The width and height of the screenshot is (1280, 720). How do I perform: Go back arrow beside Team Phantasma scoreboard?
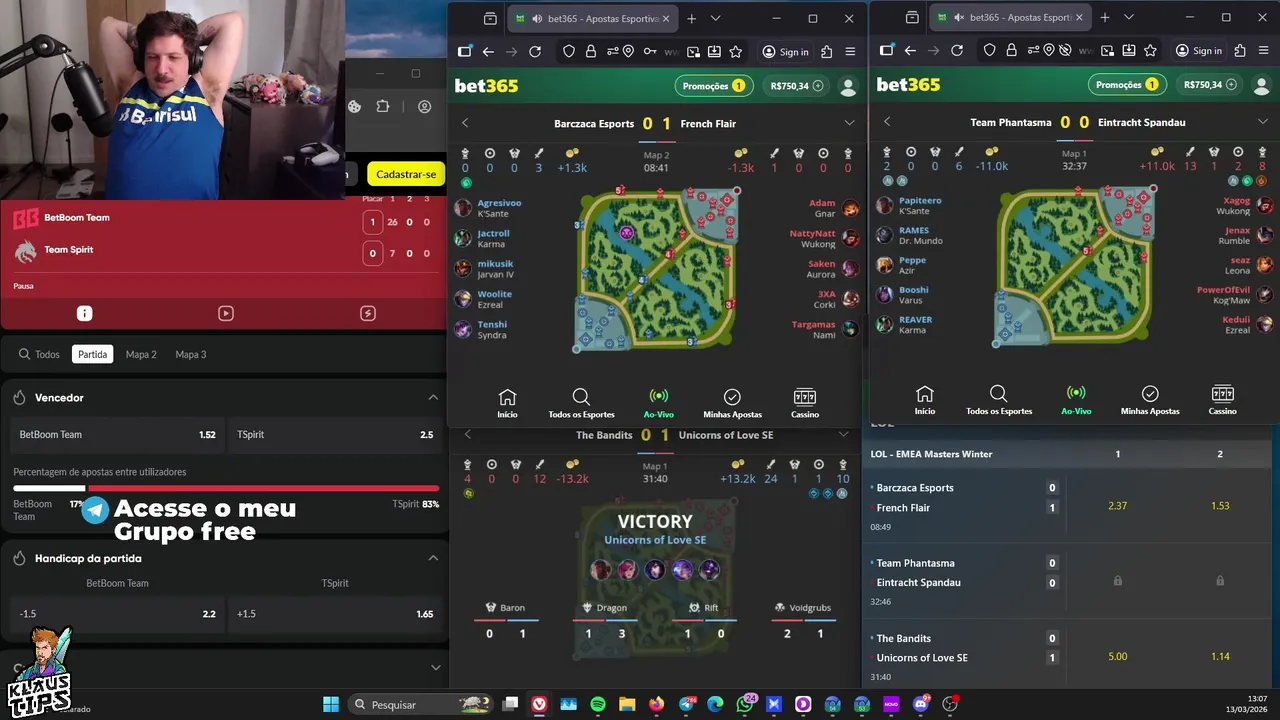pos(887,122)
